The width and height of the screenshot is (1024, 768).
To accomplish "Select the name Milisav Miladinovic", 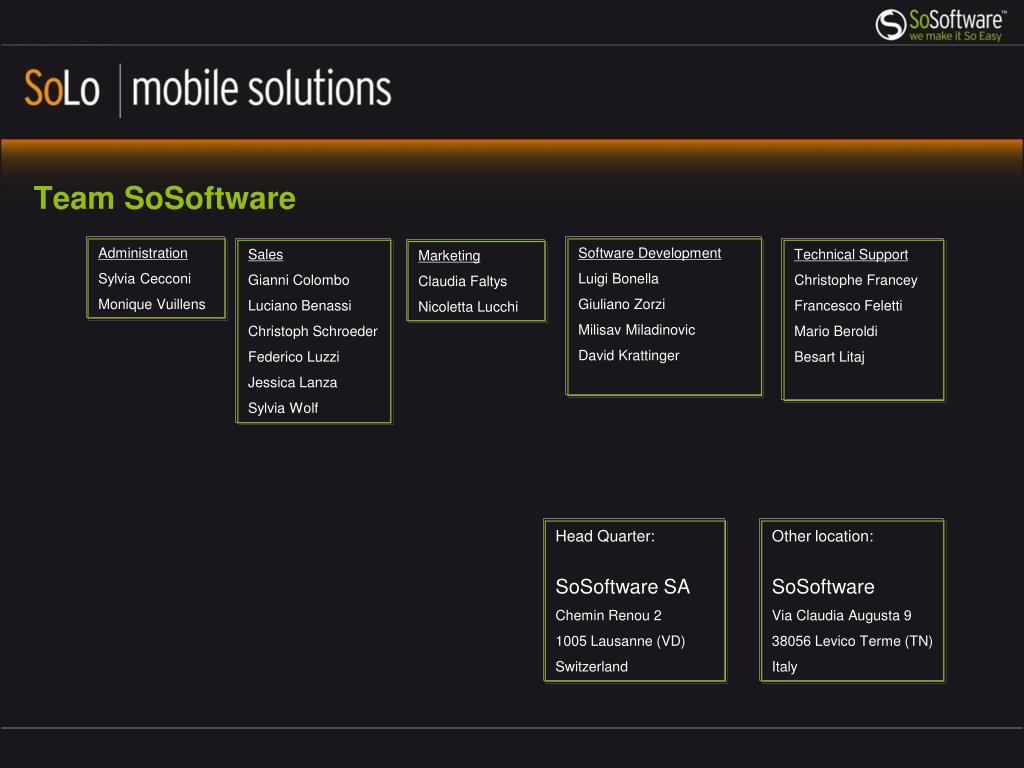I will pos(637,330).
